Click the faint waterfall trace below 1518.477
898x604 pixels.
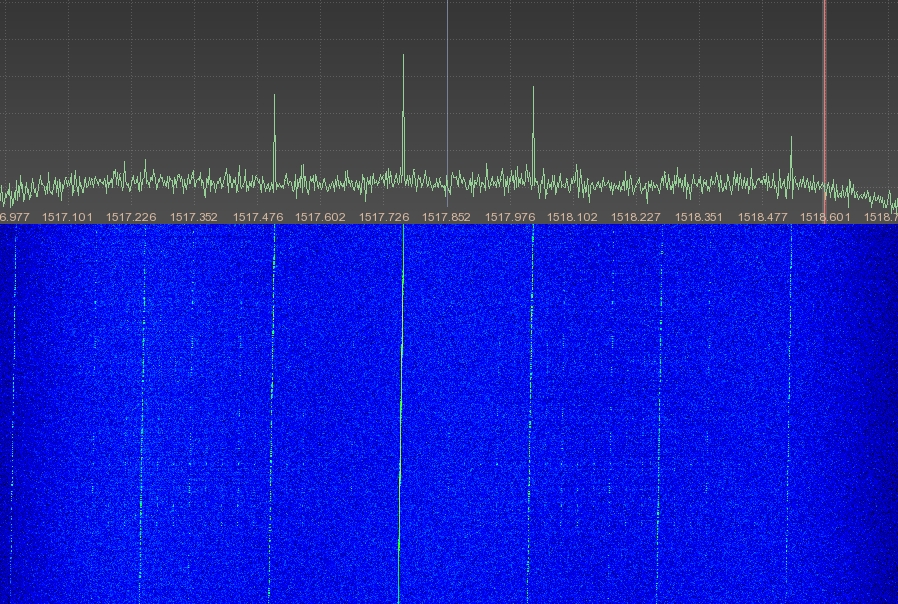pos(789,400)
